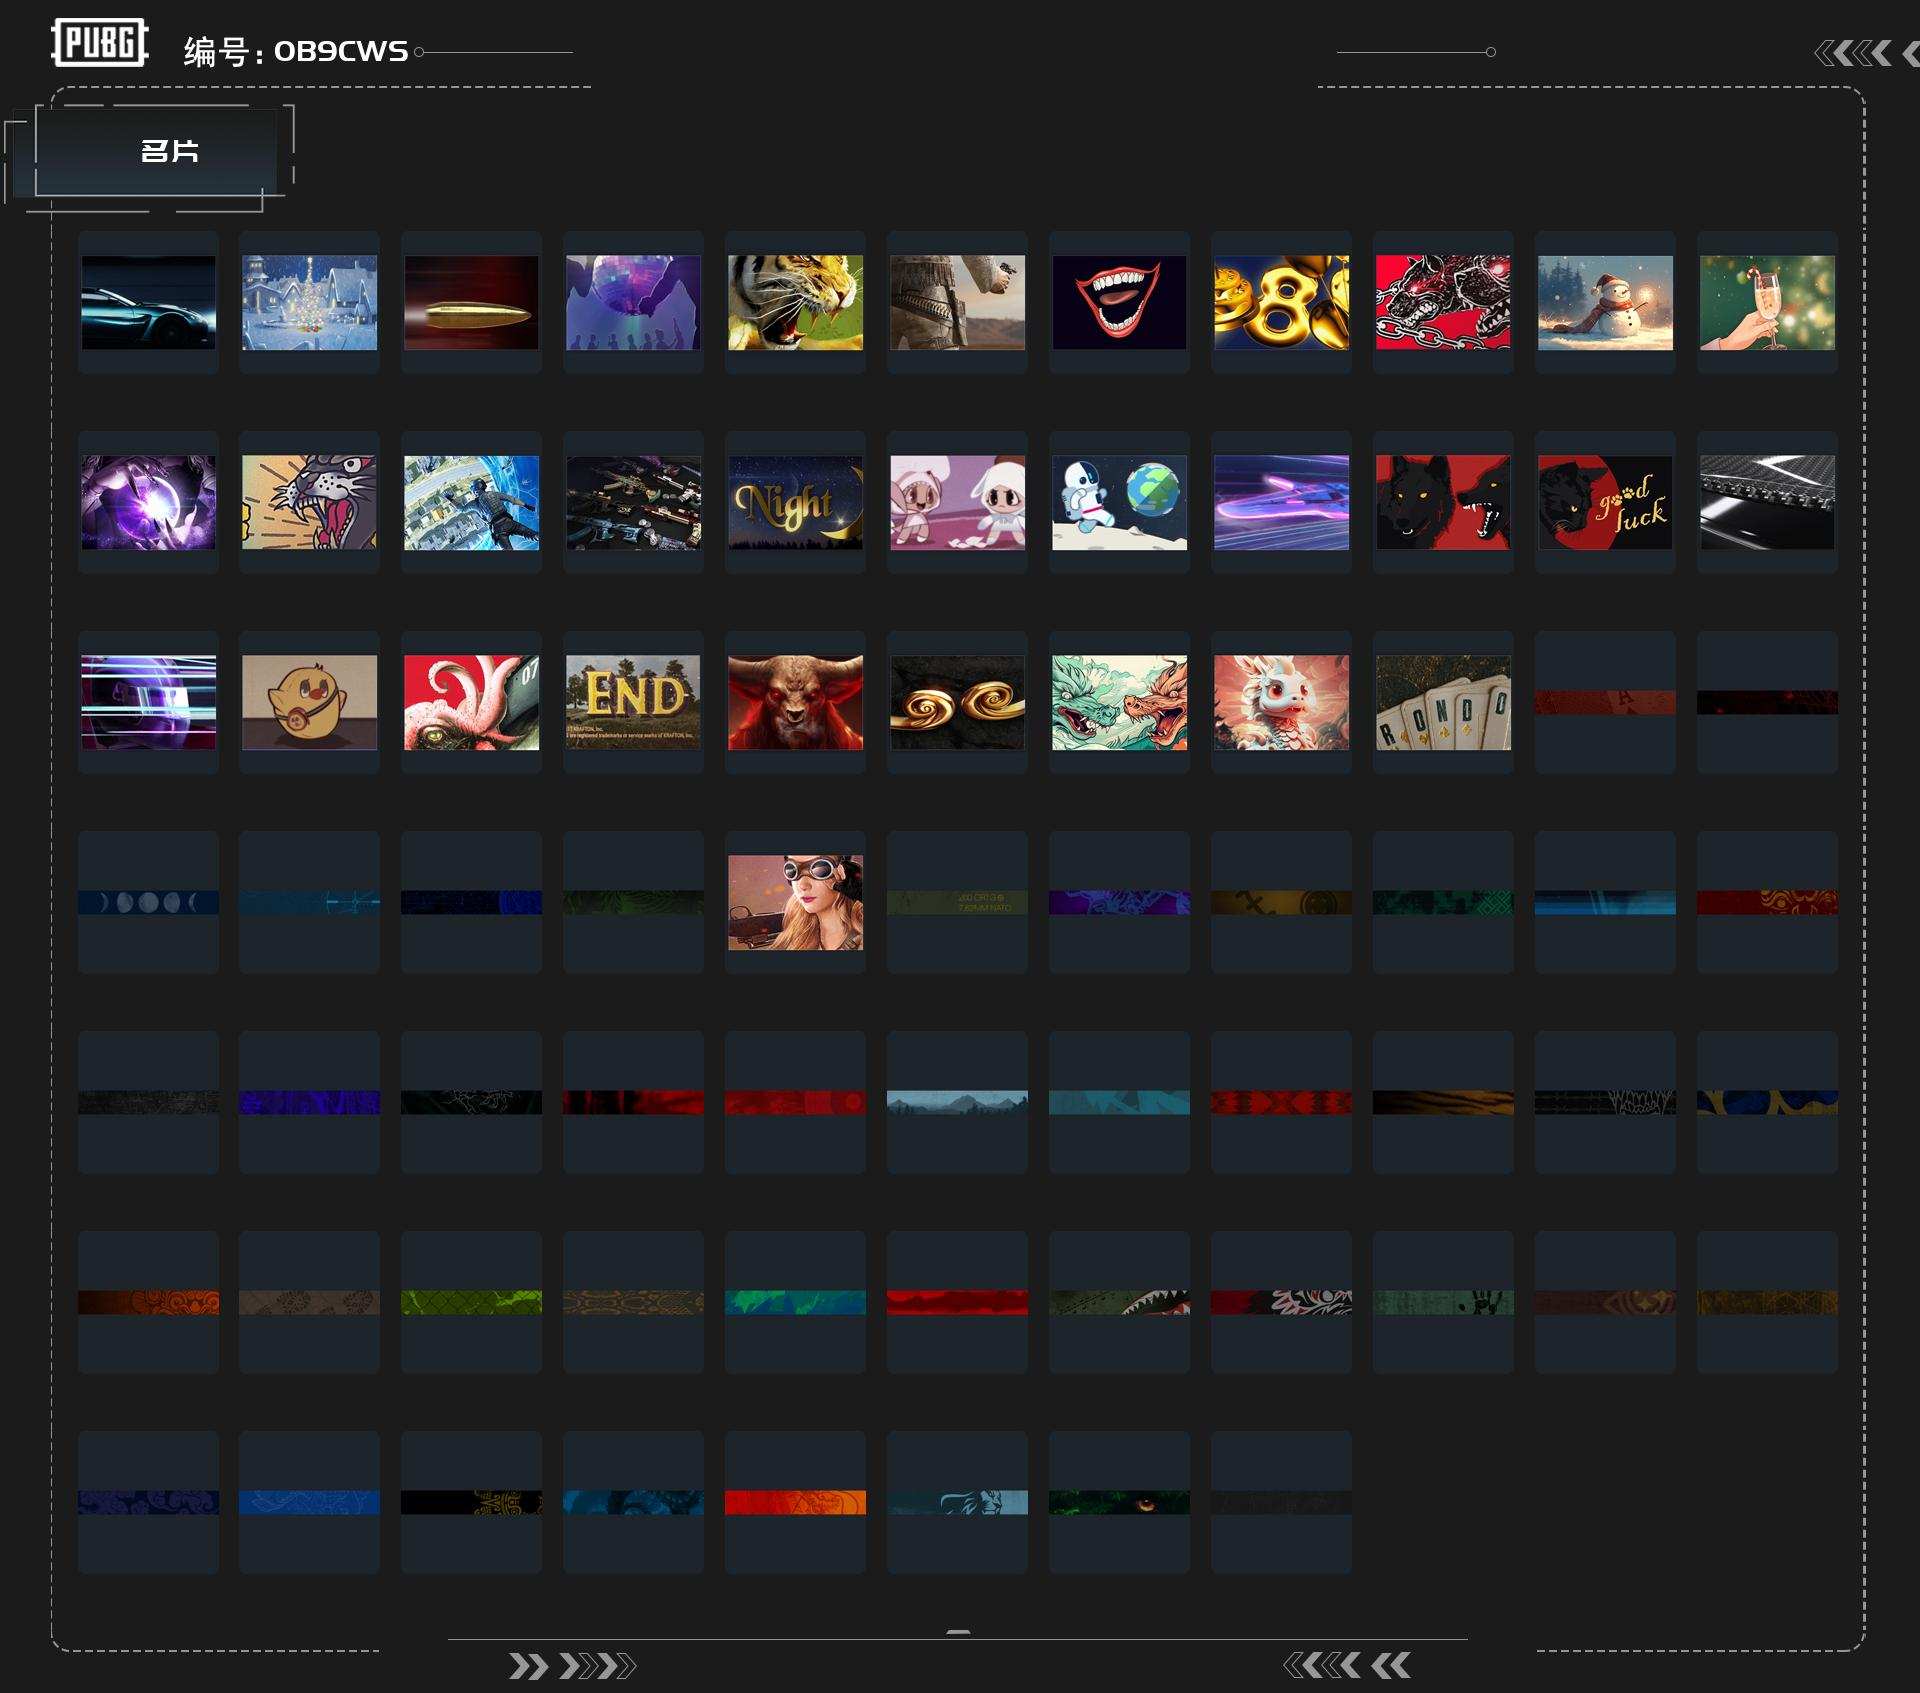Click the bottom right chevron arrows
Screen dimensions: 1920x1693
coord(1346,1665)
